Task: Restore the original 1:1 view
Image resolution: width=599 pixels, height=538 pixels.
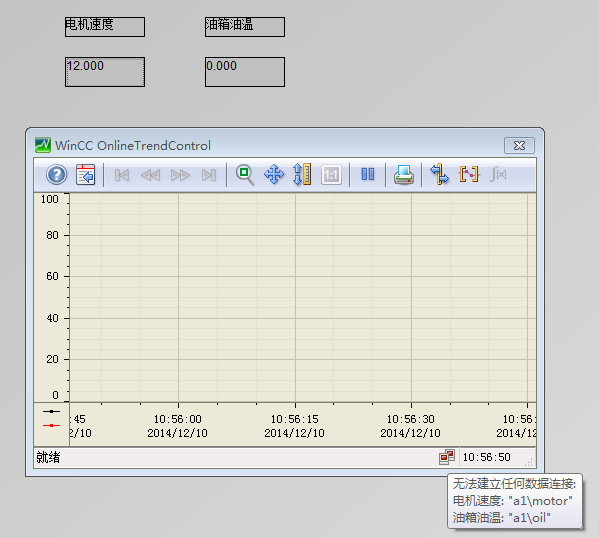Action: [331, 175]
